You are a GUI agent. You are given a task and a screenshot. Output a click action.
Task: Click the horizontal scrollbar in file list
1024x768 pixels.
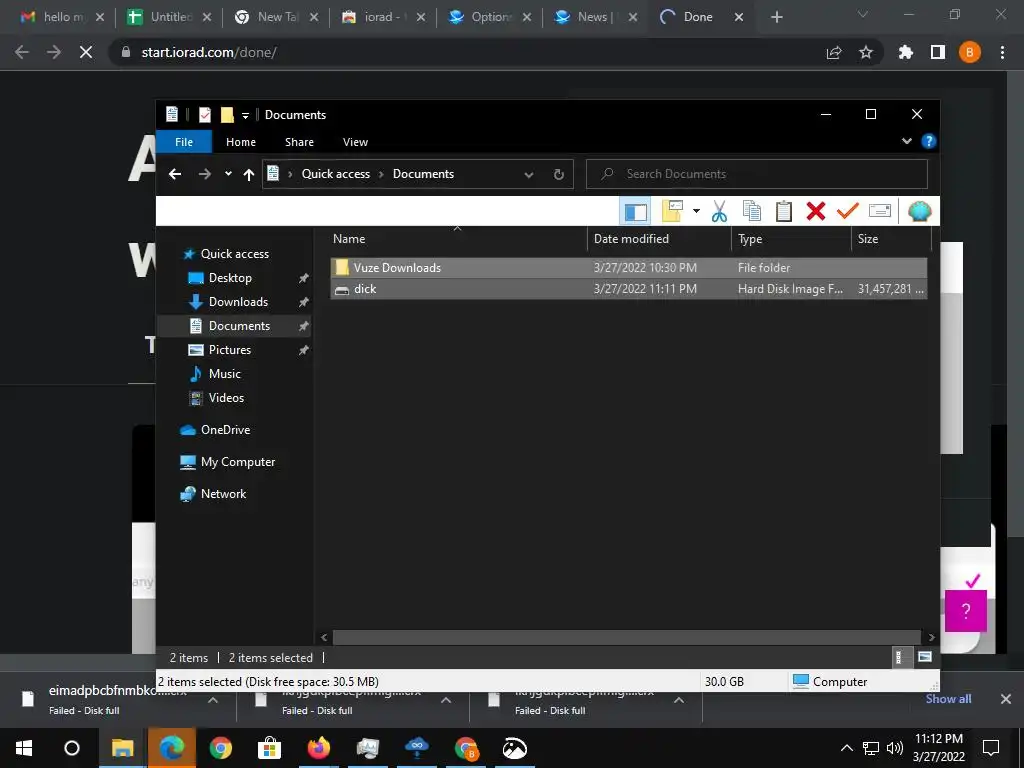pos(627,637)
